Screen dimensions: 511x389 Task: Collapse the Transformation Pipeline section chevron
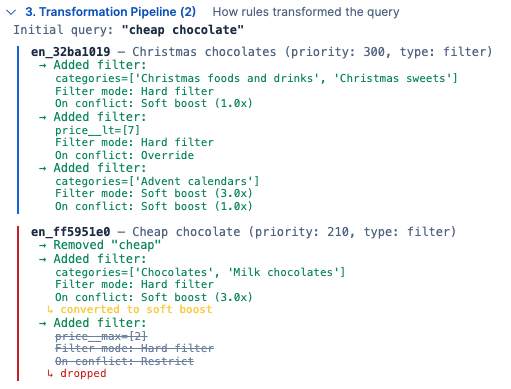11,12
